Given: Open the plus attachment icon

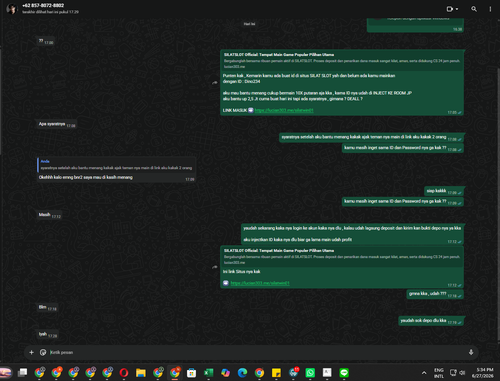Looking at the screenshot, I should 31,352.
